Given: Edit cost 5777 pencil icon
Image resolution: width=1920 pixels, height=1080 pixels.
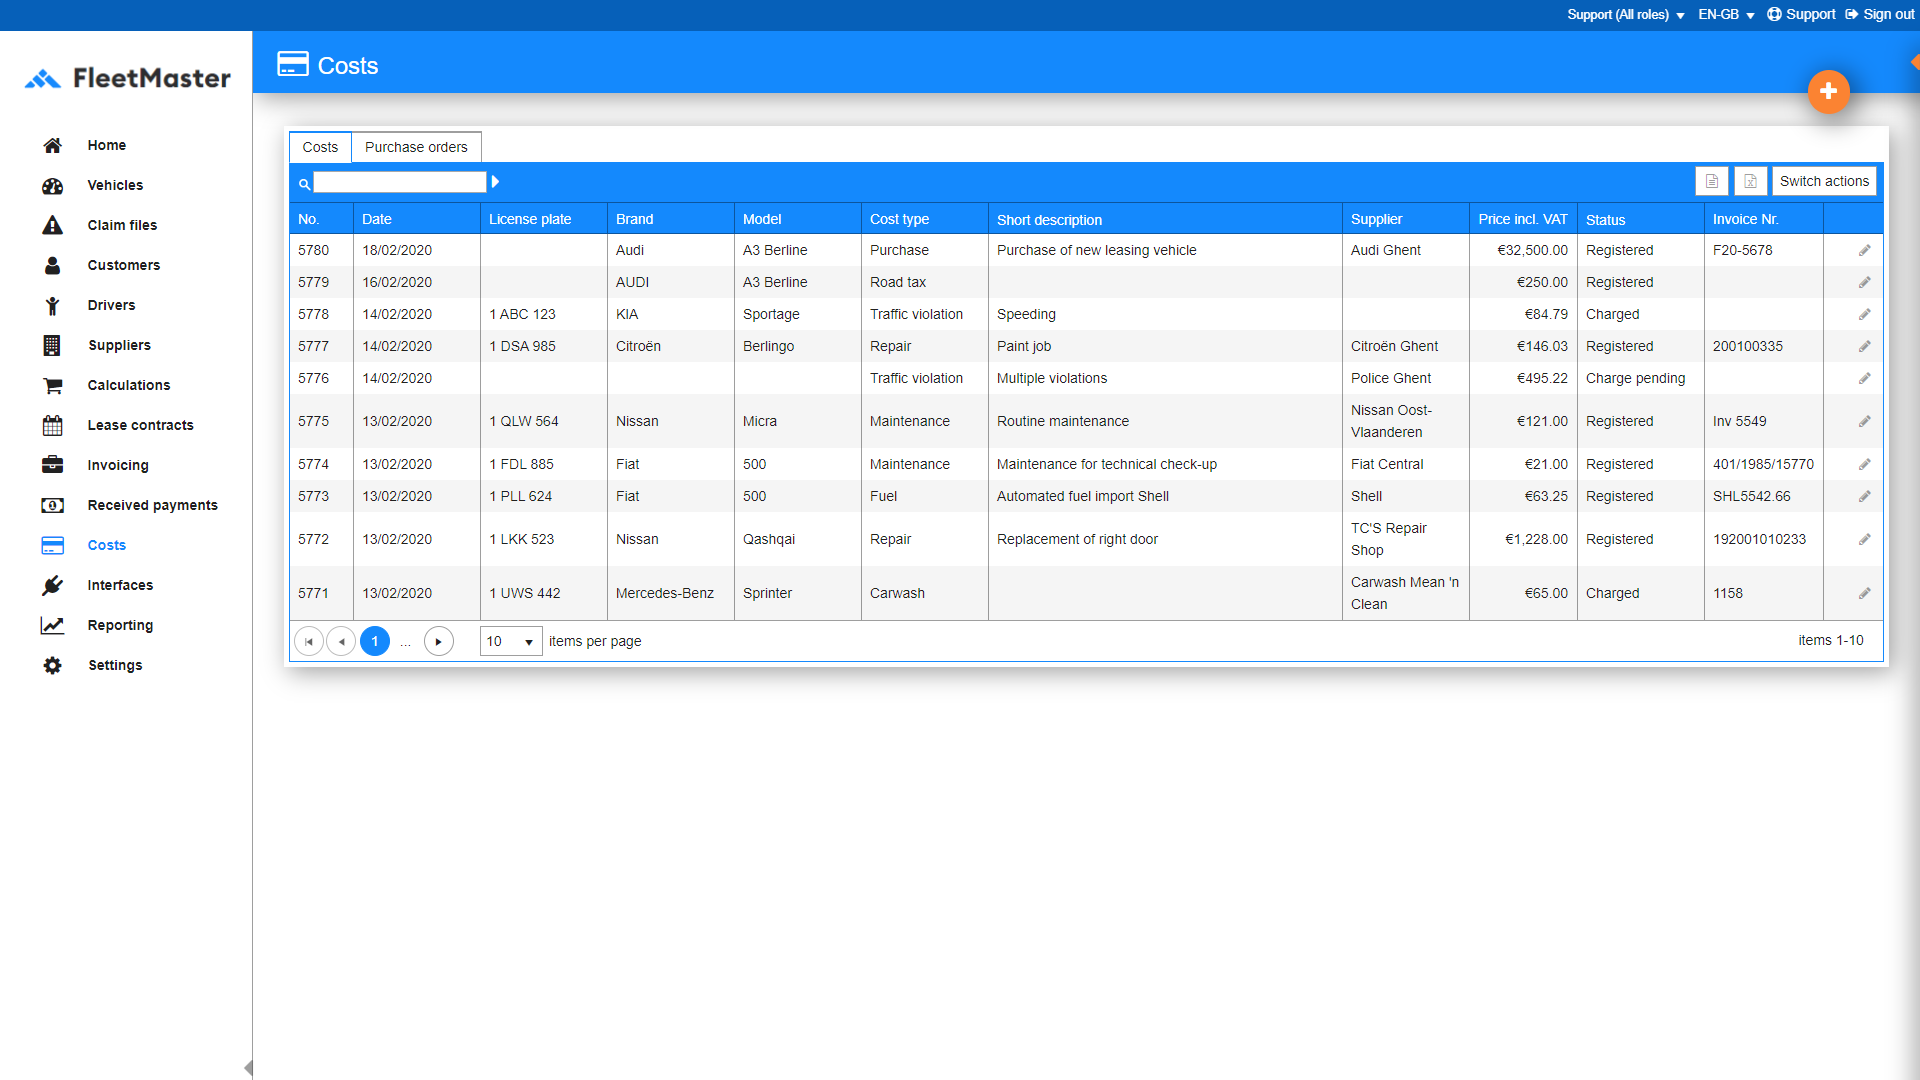Looking at the screenshot, I should coord(1864,346).
